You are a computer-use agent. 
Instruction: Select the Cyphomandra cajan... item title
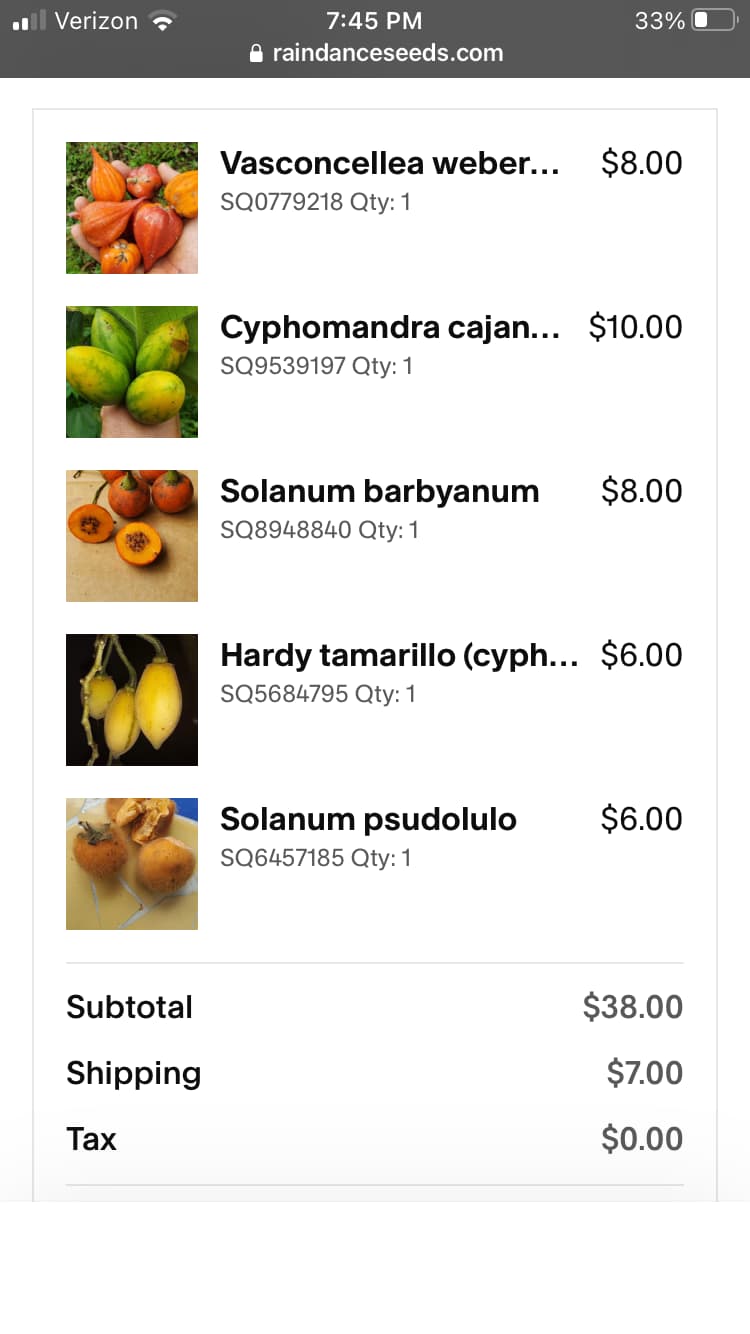point(389,327)
